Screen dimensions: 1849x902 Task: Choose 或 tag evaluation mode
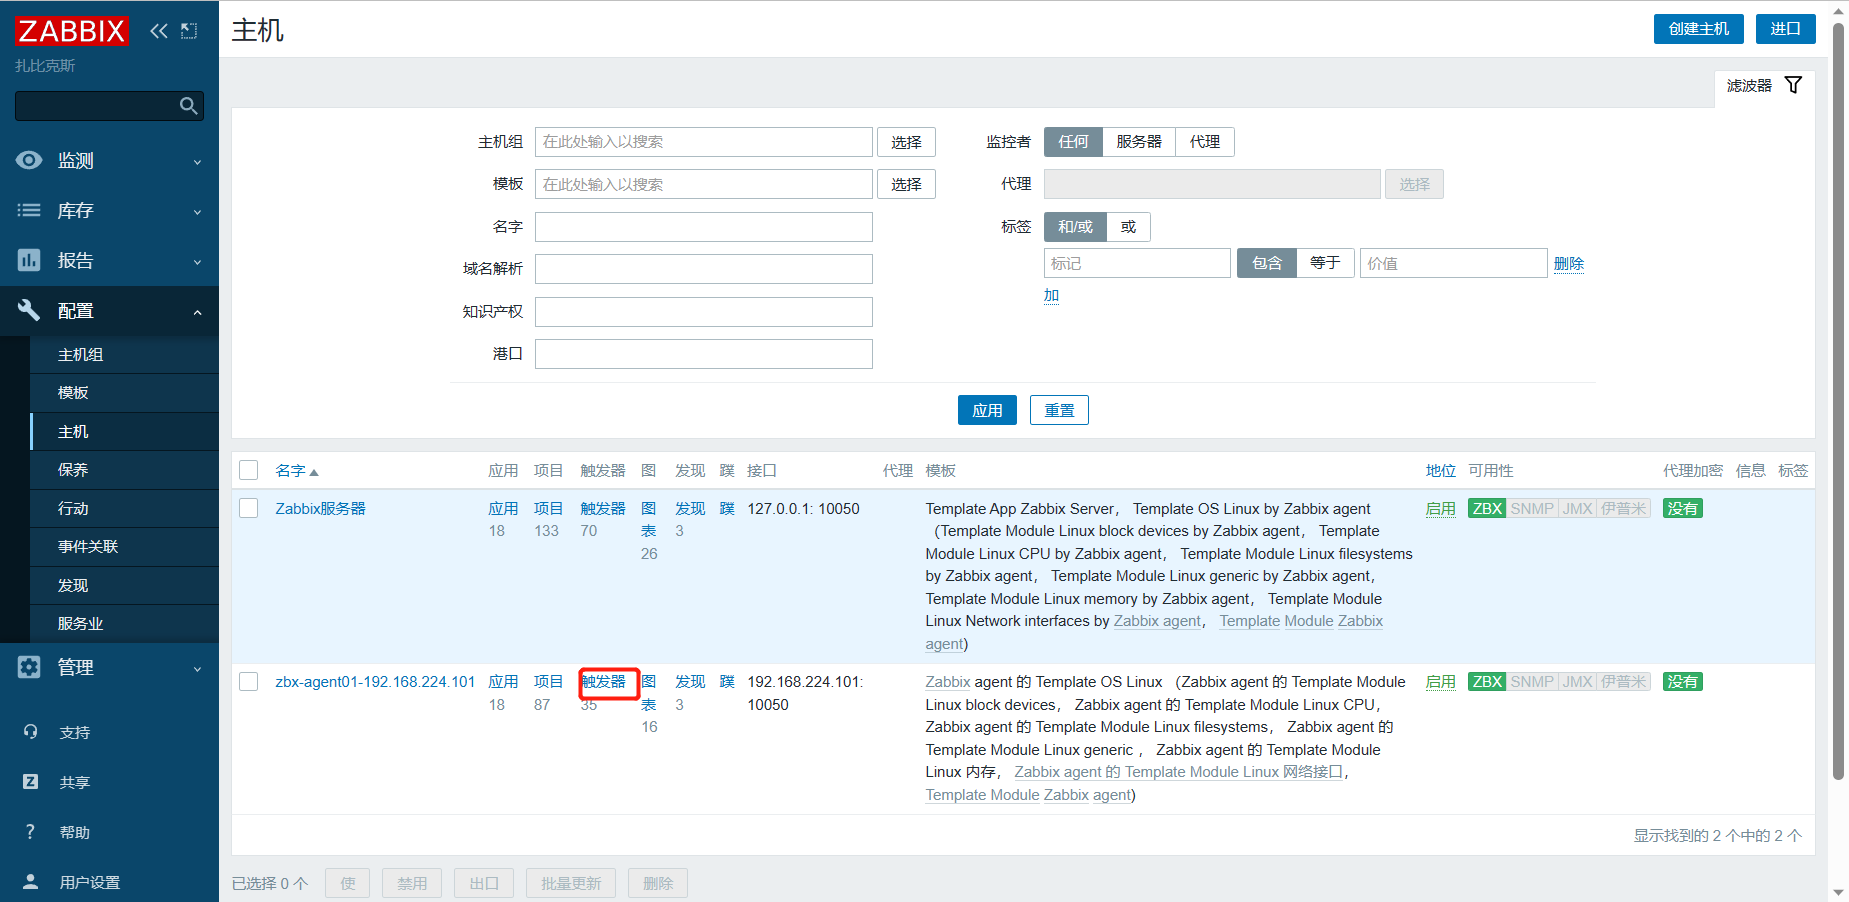coord(1128,227)
